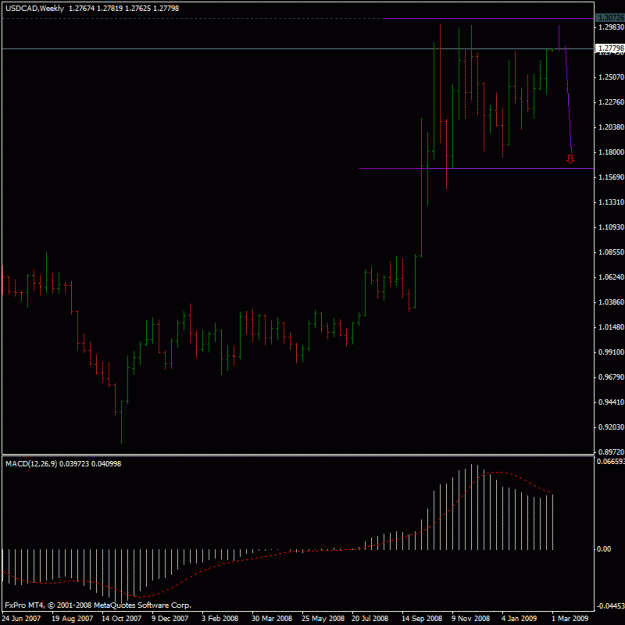Select the upper purple horizontal resistance line
This screenshot has width=625, height=625.
coord(488,18)
